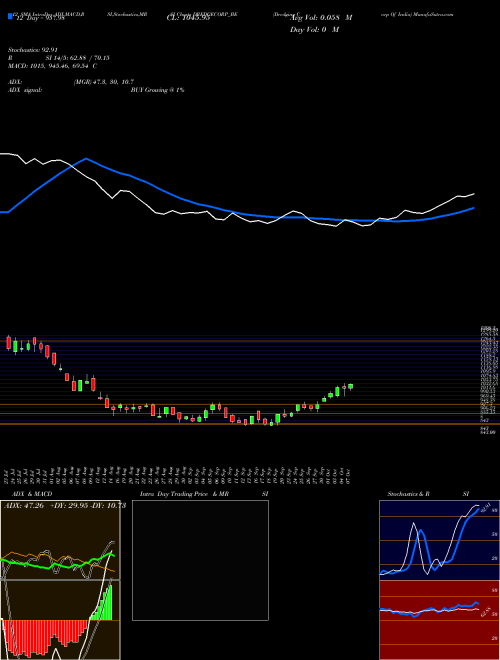Select the 'Avg Vol: 0.058 M' text
Image resolution: width=500 pixels, height=660 pixels.
[319, 18]
